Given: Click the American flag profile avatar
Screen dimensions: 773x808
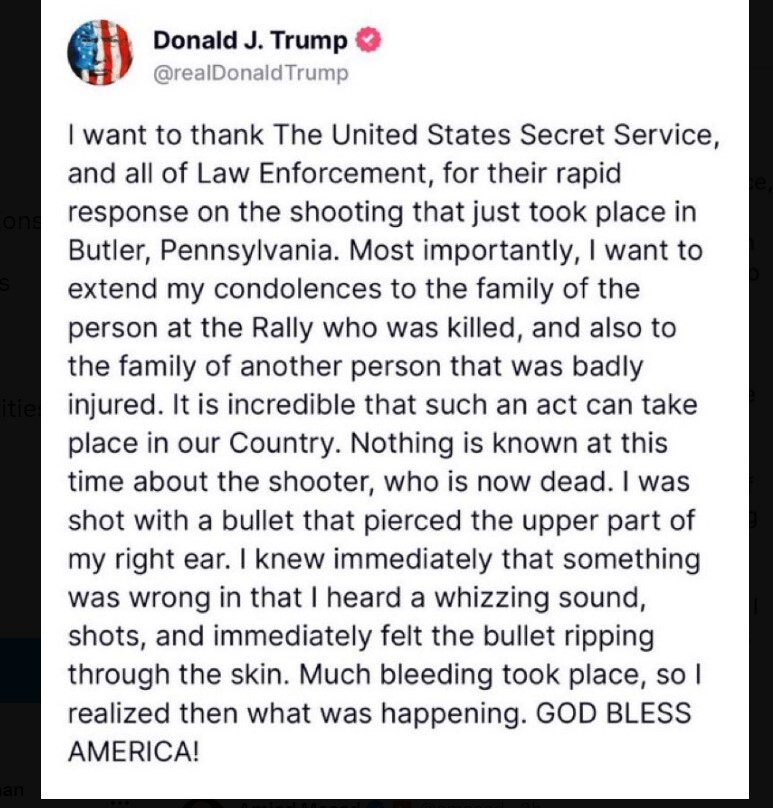Looking at the screenshot, I should point(100,53).
